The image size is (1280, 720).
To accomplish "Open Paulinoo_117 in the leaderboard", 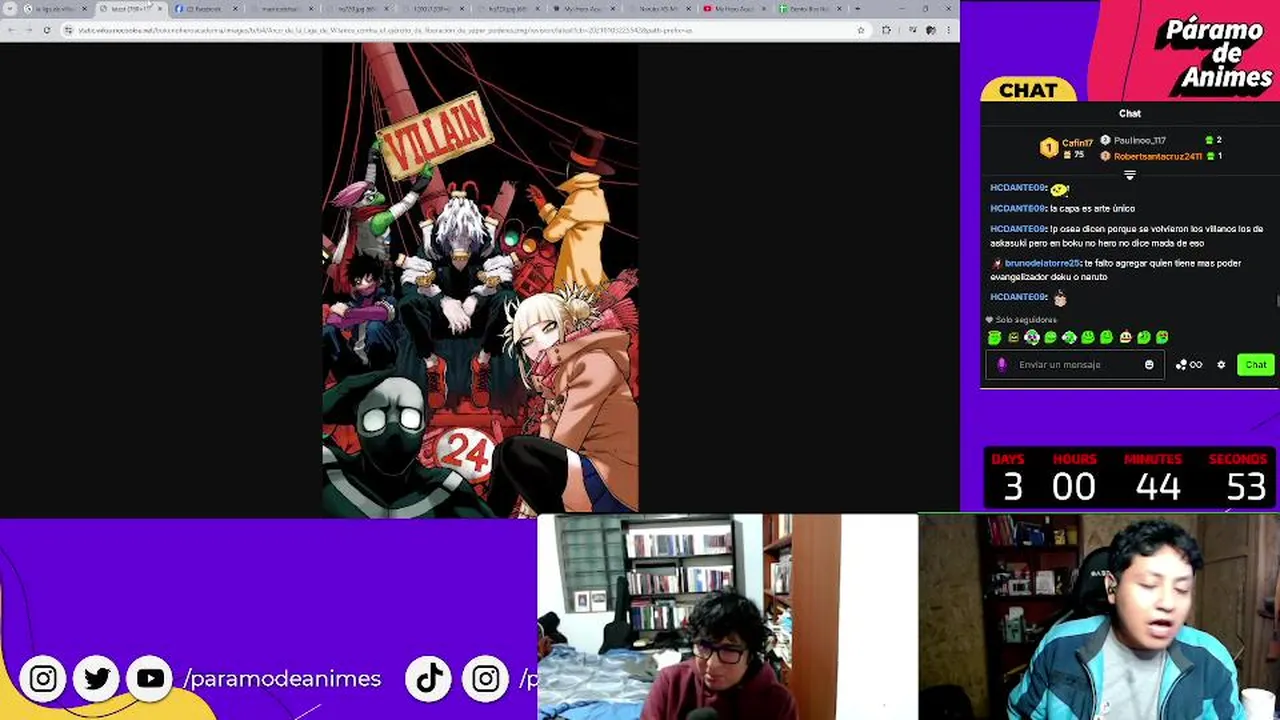I will 1134,140.
